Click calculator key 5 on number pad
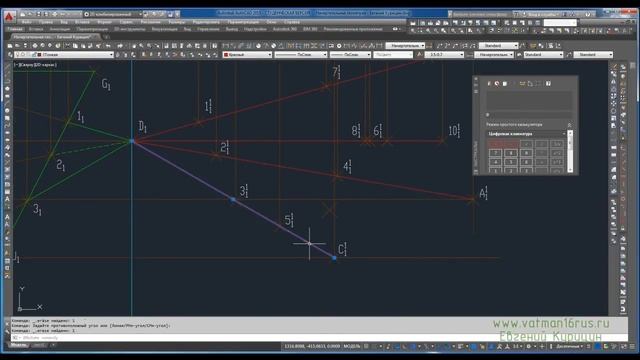Screen dimensions: 640x360 click(x=511, y=162)
